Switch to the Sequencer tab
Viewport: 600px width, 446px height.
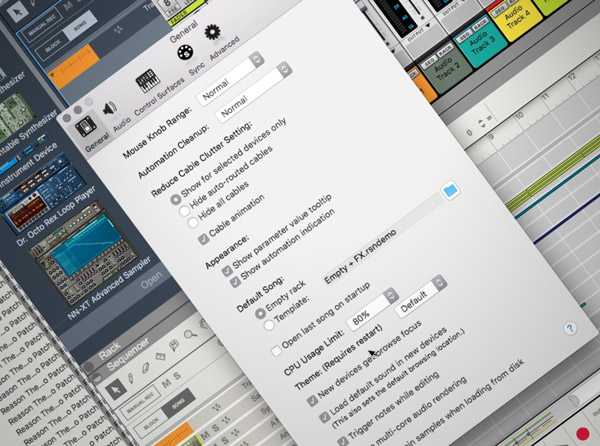click(x=128, y=355)
